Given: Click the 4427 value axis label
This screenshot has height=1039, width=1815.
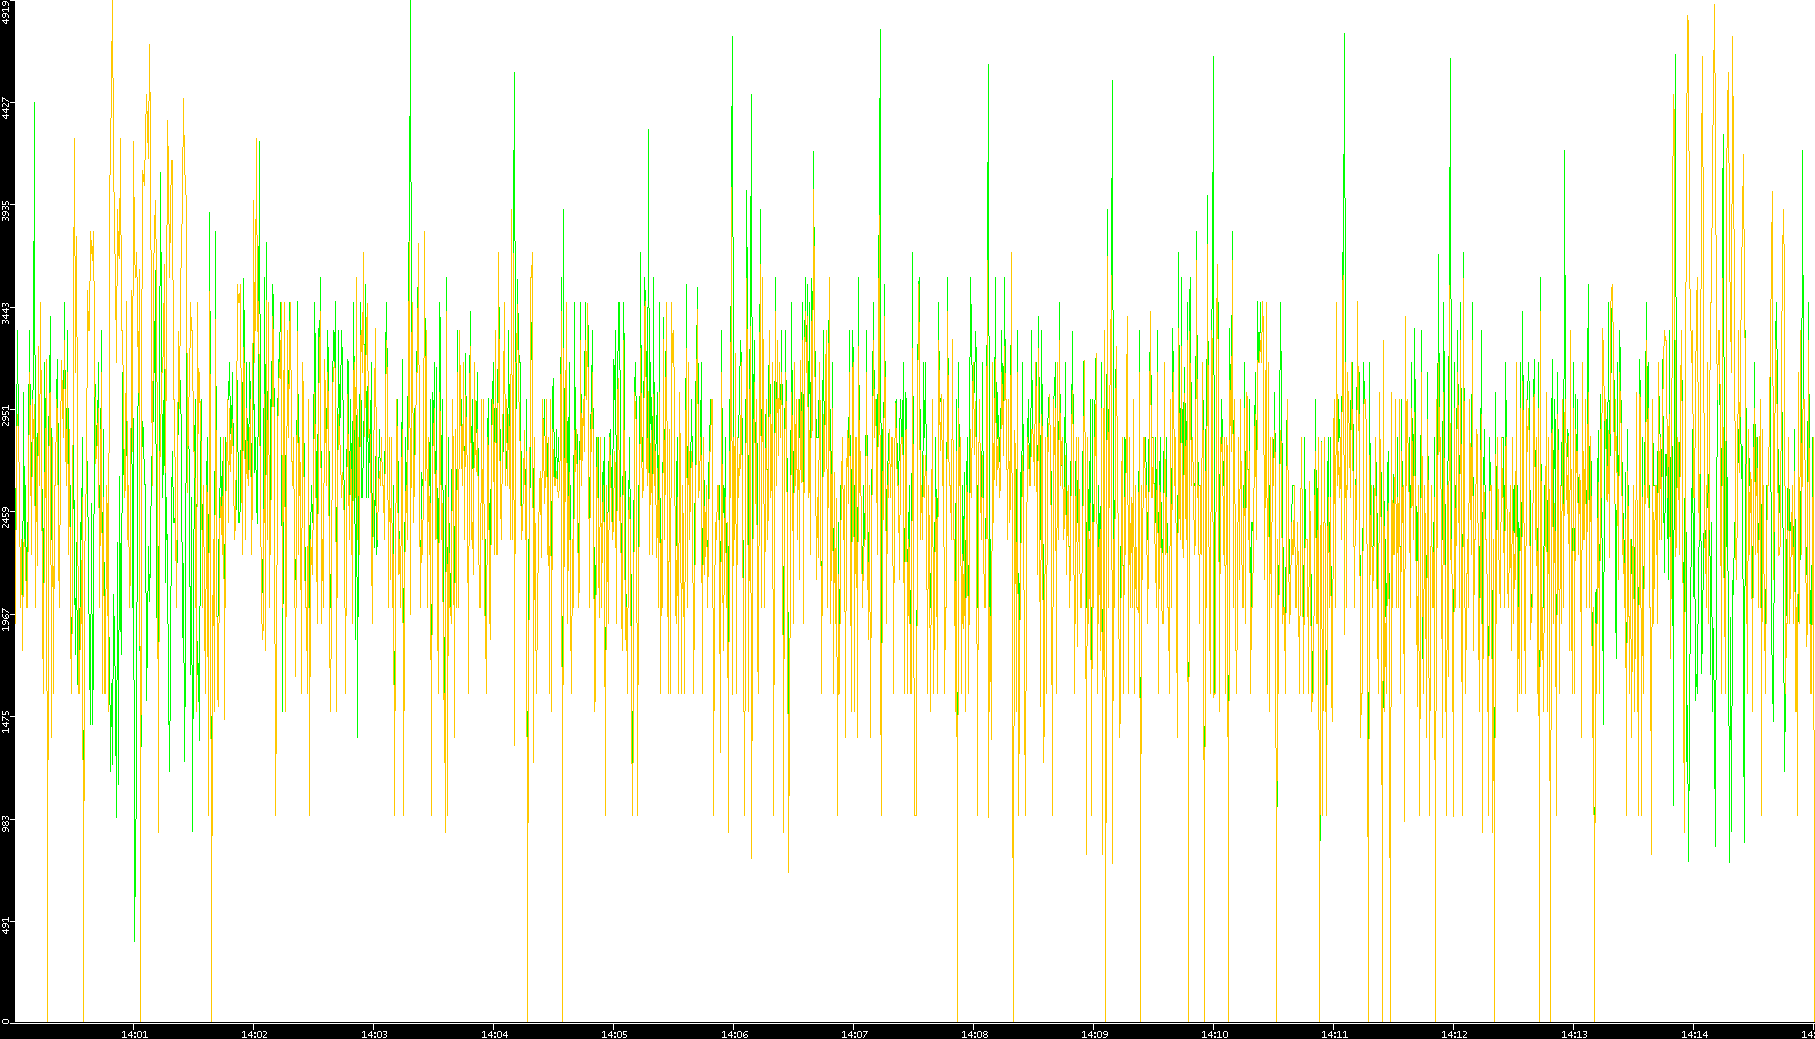Looking at the screenshot, I should 7,108.
